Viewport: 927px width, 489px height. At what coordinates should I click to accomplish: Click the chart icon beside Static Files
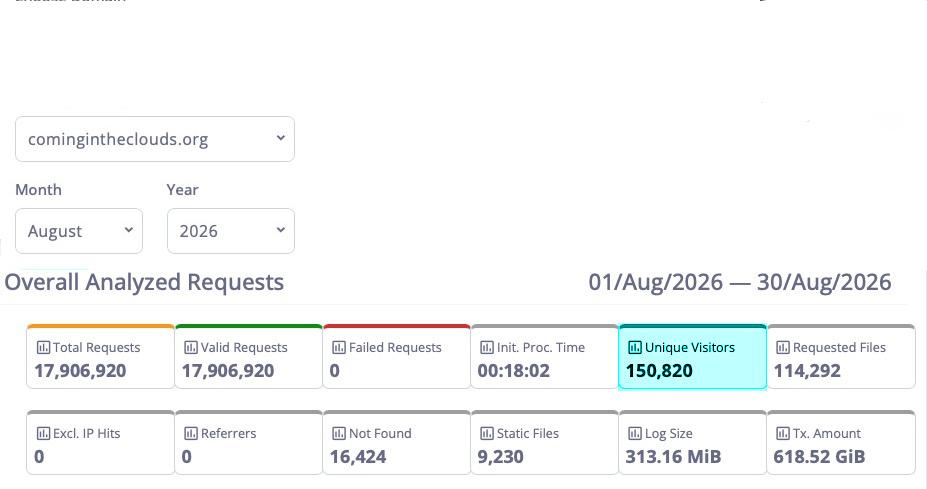[x=487, y=433]
